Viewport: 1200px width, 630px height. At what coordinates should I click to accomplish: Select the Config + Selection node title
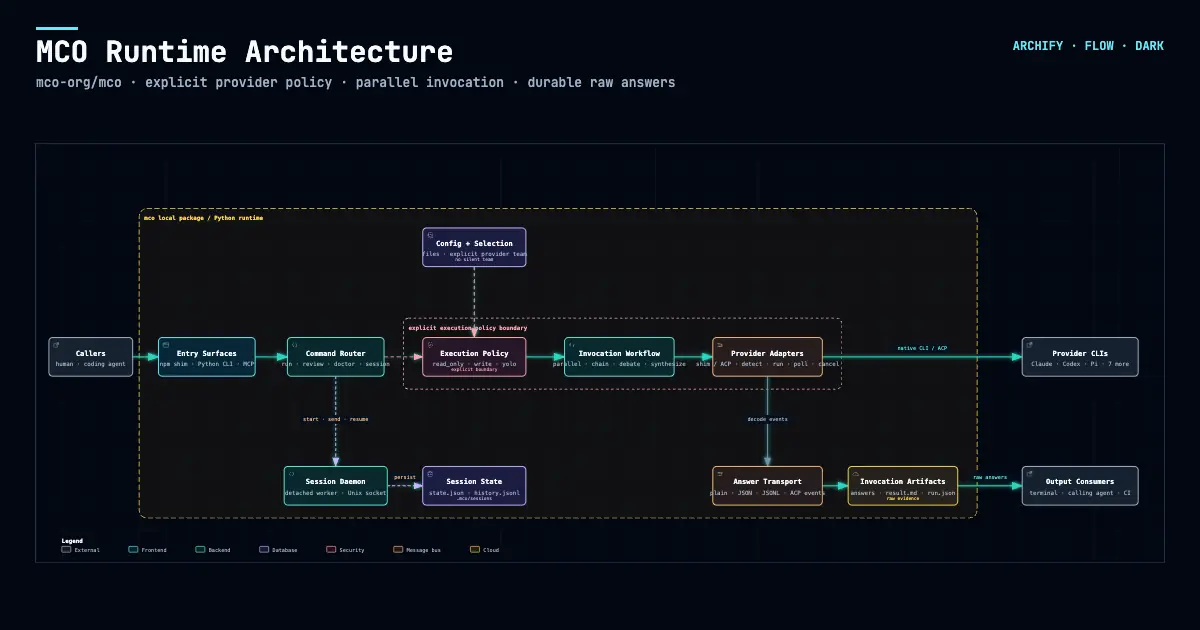coord(474,243)
